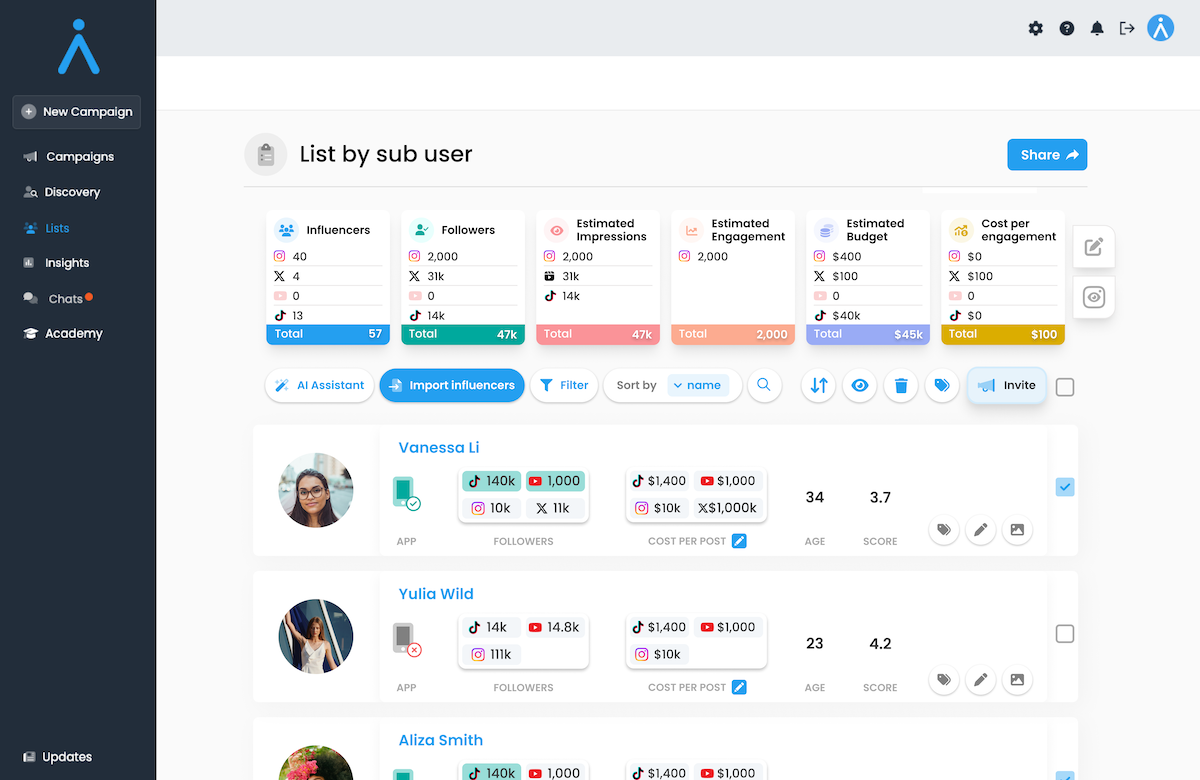Click the New Campaign button
This screenshot has width=1200, height=780.
tap(77, 112)
